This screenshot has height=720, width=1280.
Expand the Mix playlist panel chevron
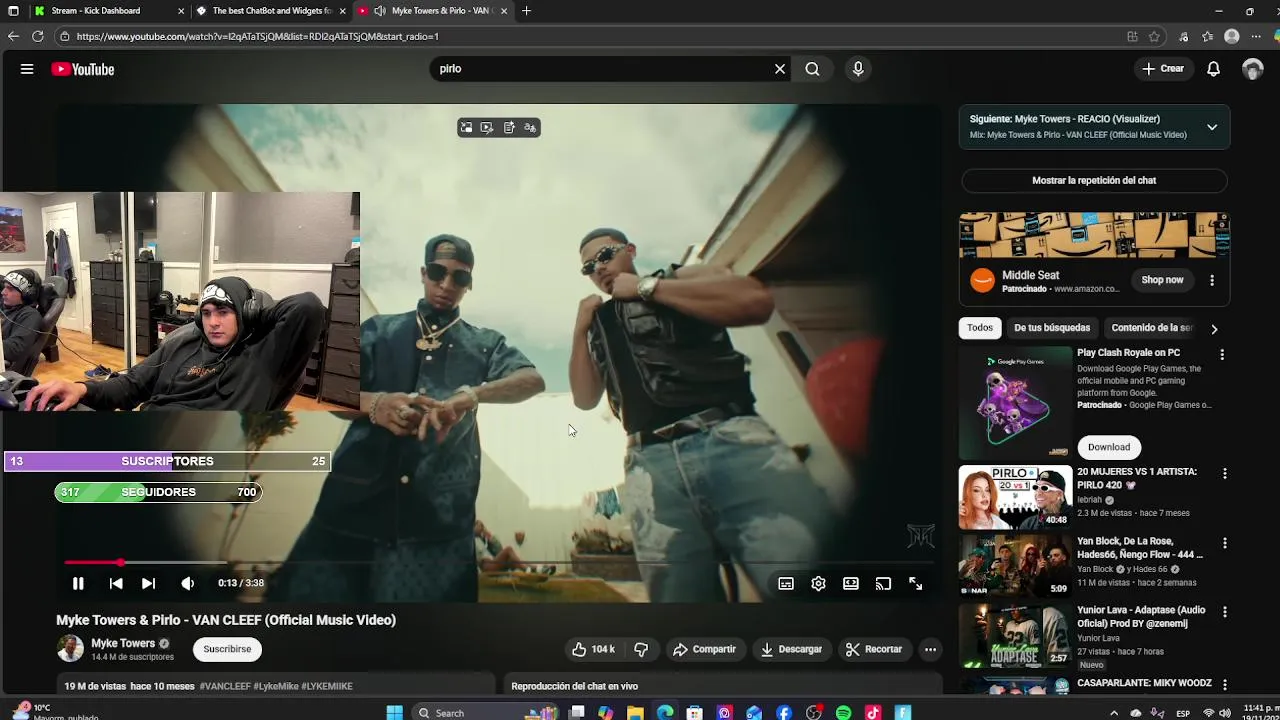click(x=1212, y=127)
